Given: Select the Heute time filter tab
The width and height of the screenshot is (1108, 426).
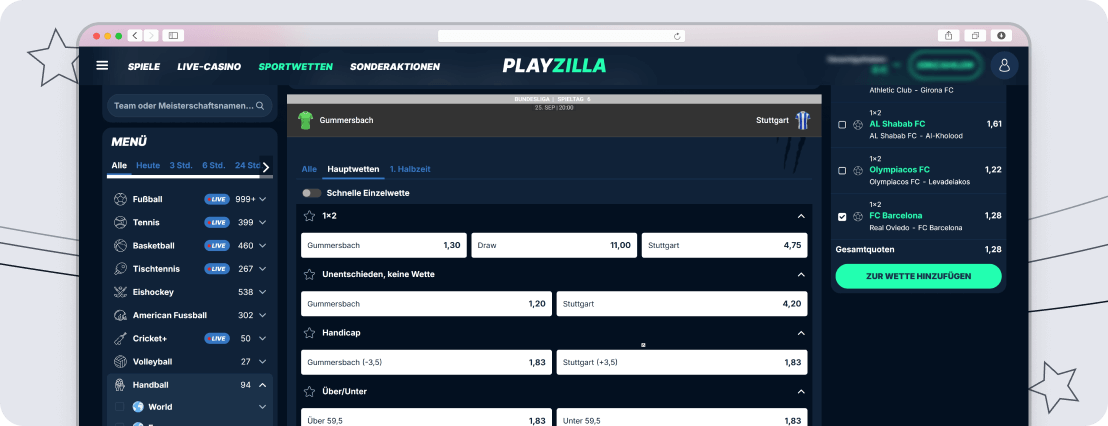Looking at the screenshot, I should pyautogui.click(x=148, y=165).
